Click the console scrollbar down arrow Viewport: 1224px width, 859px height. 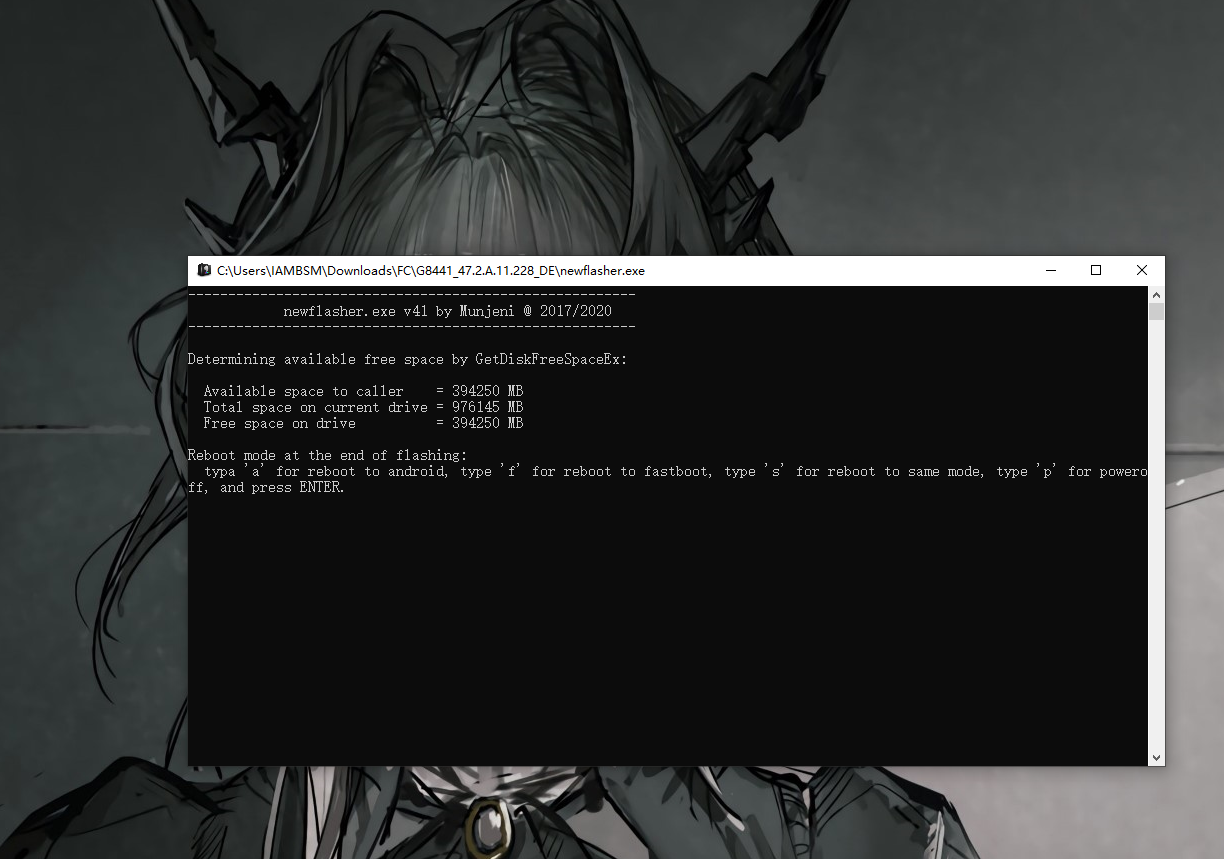point(1156,758)
